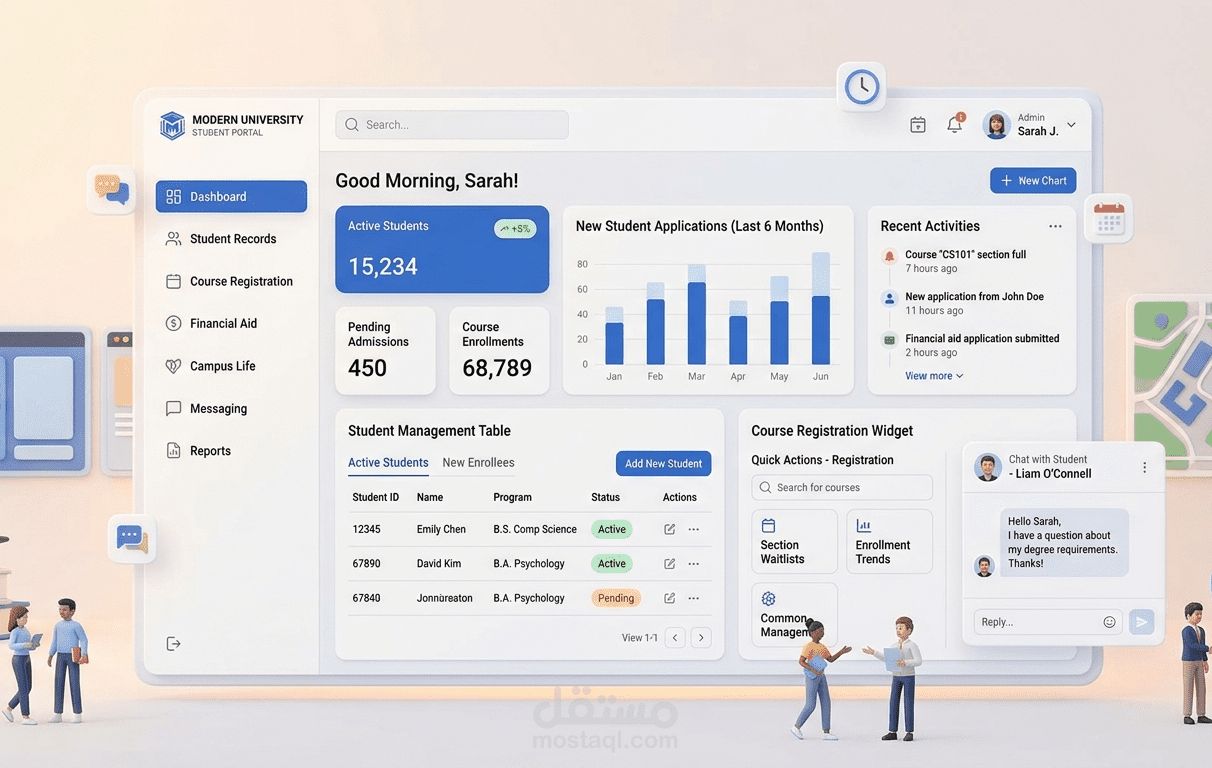
Task: Open Reports from the sidebar
Action: pyautogui.click(x=231, y=451)
